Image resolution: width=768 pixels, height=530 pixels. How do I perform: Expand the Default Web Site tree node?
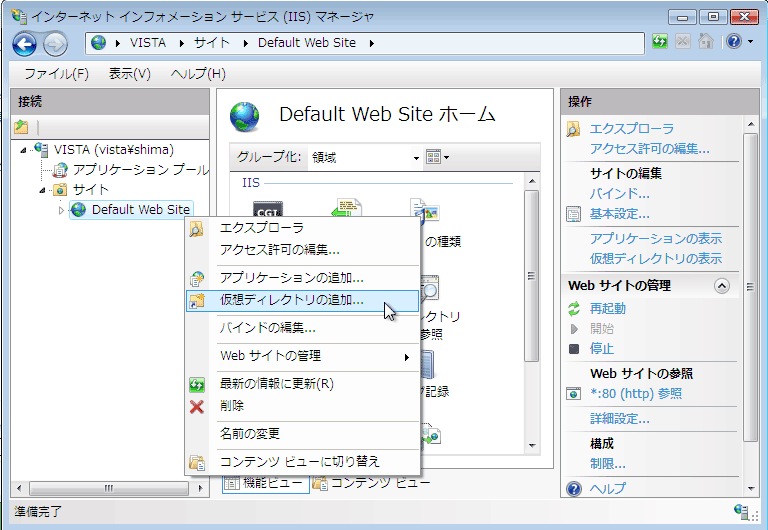tap(61, 210)
